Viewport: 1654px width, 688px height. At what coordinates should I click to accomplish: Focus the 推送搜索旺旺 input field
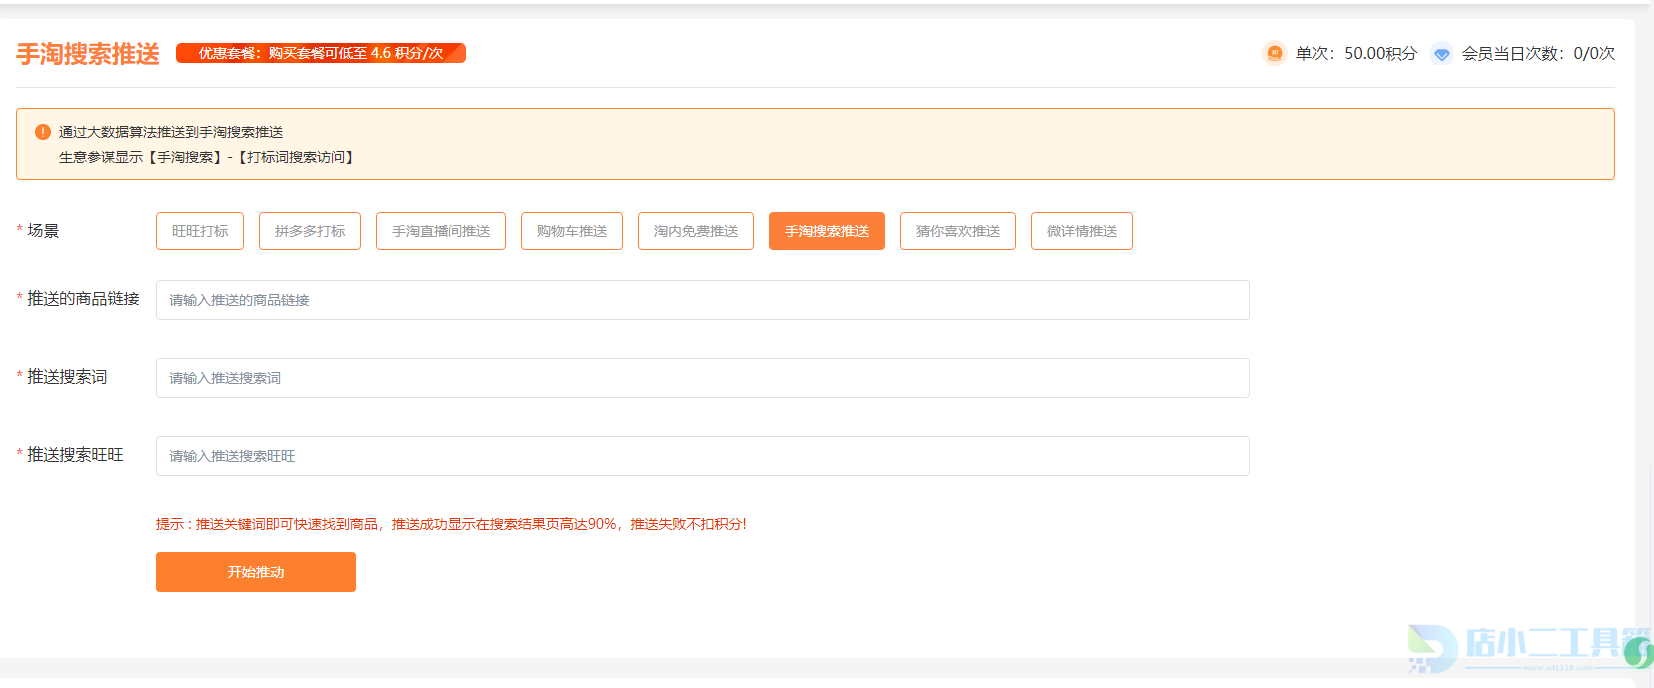[703, 456]
